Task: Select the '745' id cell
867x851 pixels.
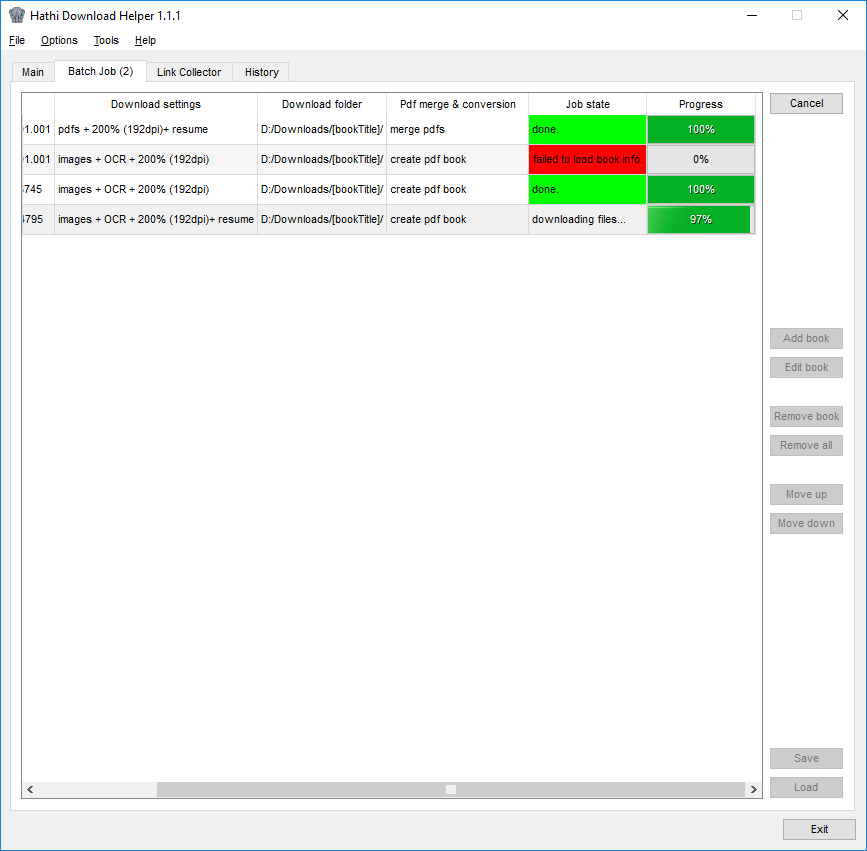Action: (x=38, y=190)
